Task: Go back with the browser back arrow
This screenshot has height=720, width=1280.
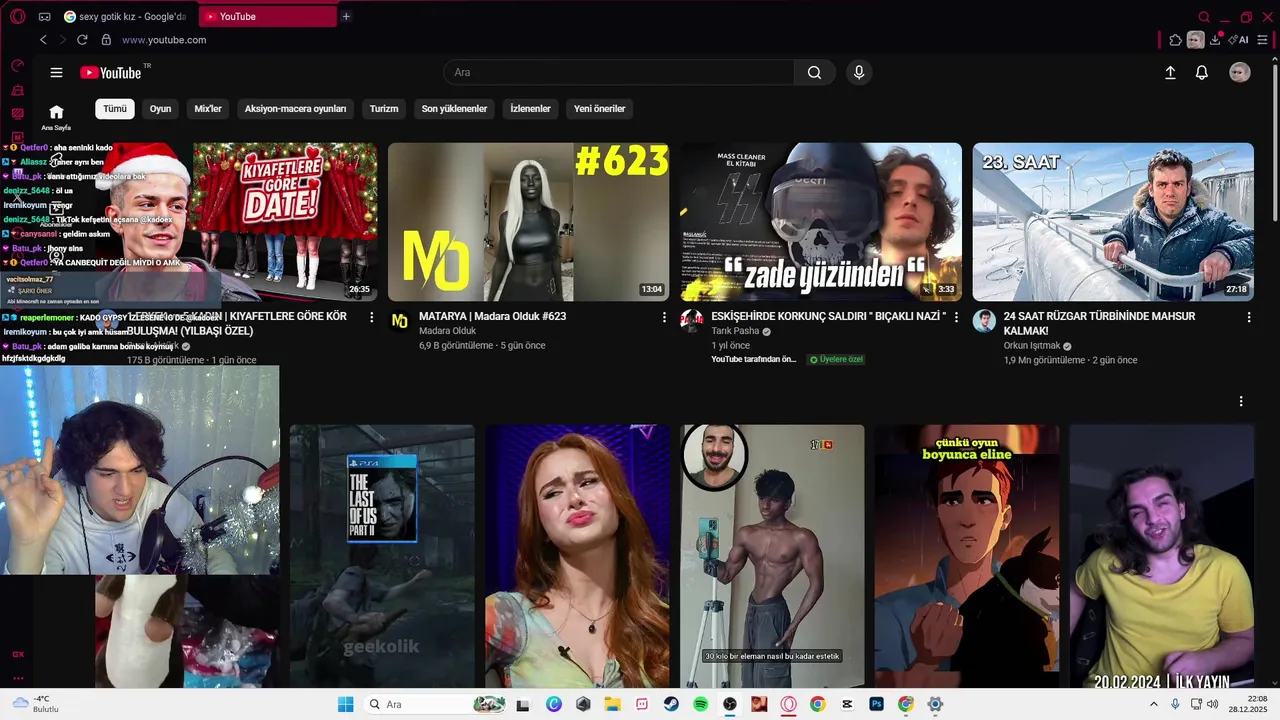Action: 43,40
